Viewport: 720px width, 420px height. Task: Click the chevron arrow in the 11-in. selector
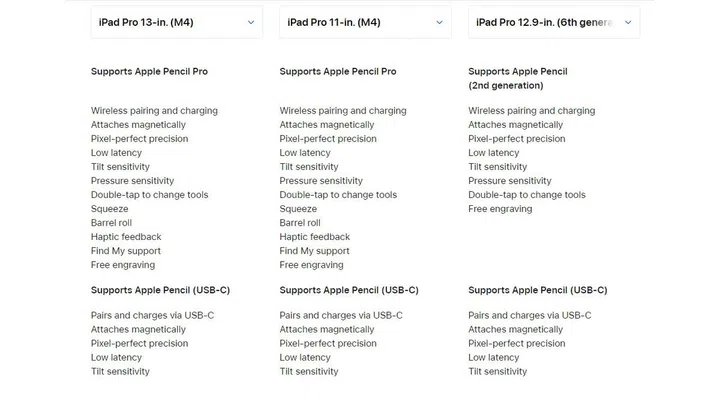[438, 22]
